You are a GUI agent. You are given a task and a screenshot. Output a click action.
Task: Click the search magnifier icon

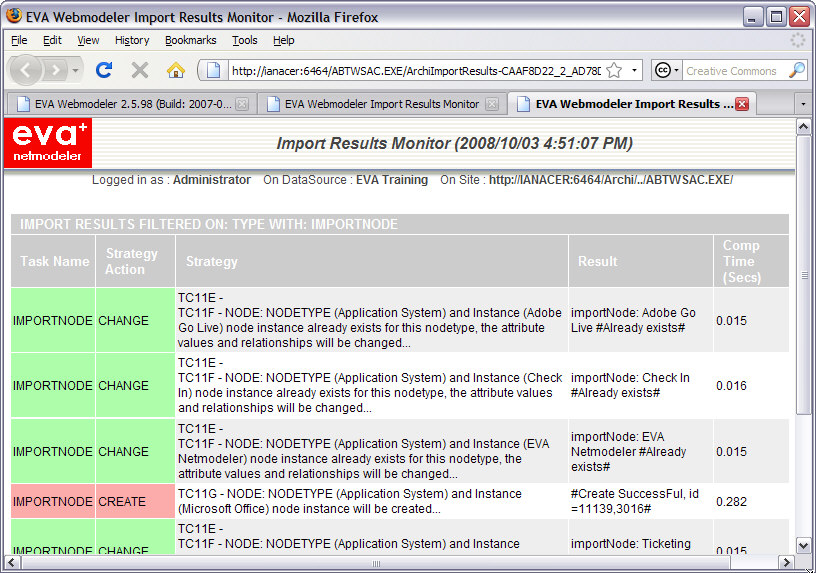tap(797, 70)
